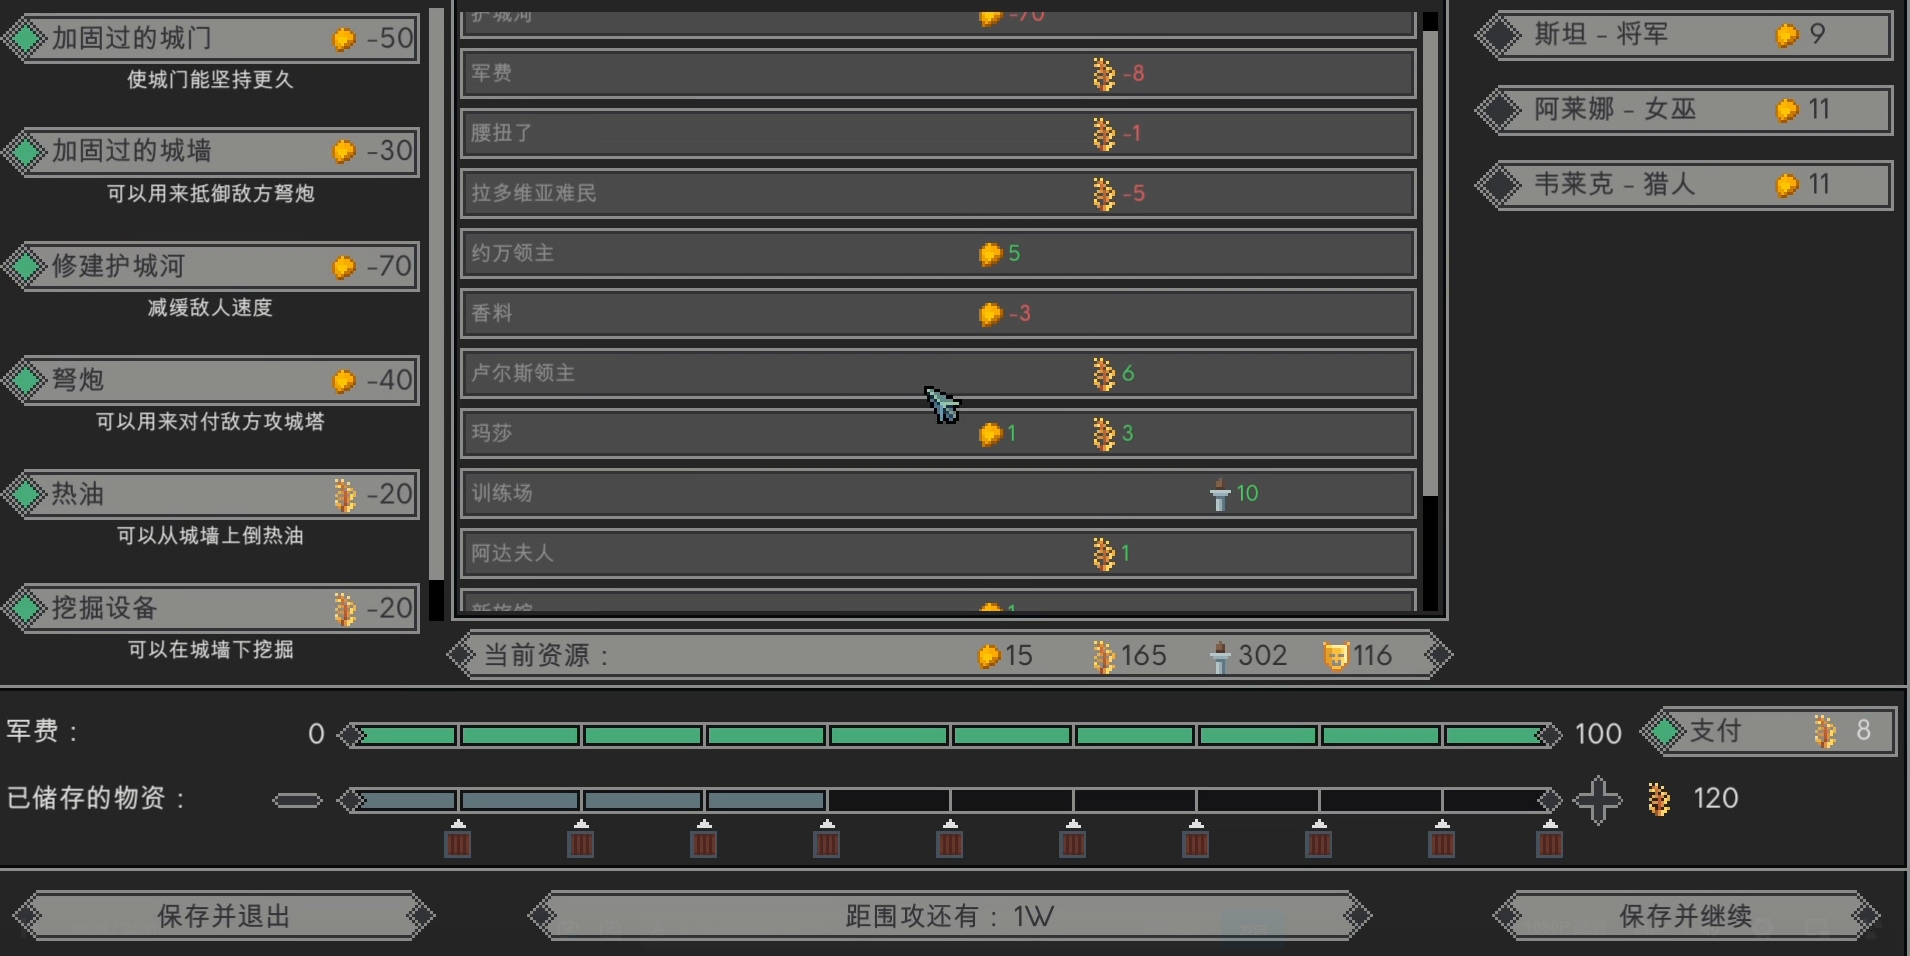Click the gold coin icon on 斯坦 - 将军

click(1787, 35)
